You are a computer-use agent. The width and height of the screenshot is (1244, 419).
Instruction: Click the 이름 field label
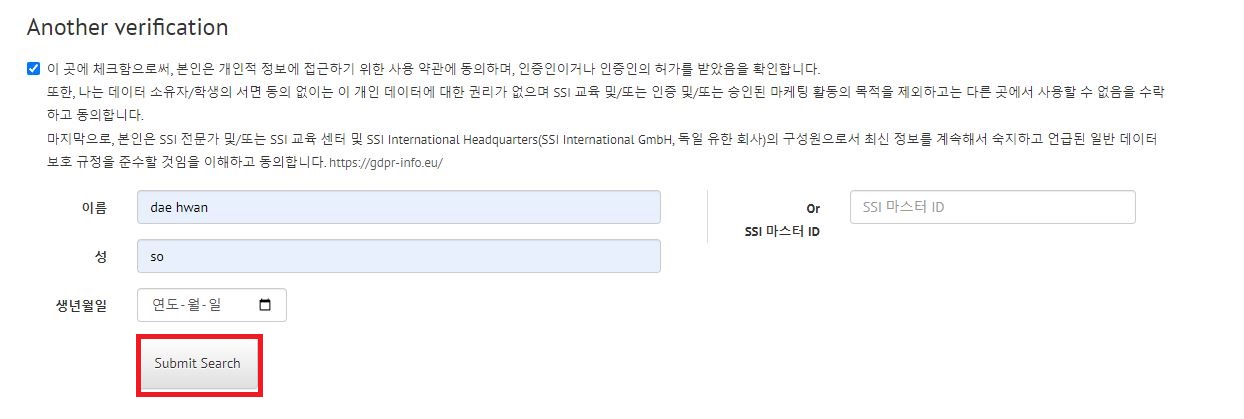(93, 208)
